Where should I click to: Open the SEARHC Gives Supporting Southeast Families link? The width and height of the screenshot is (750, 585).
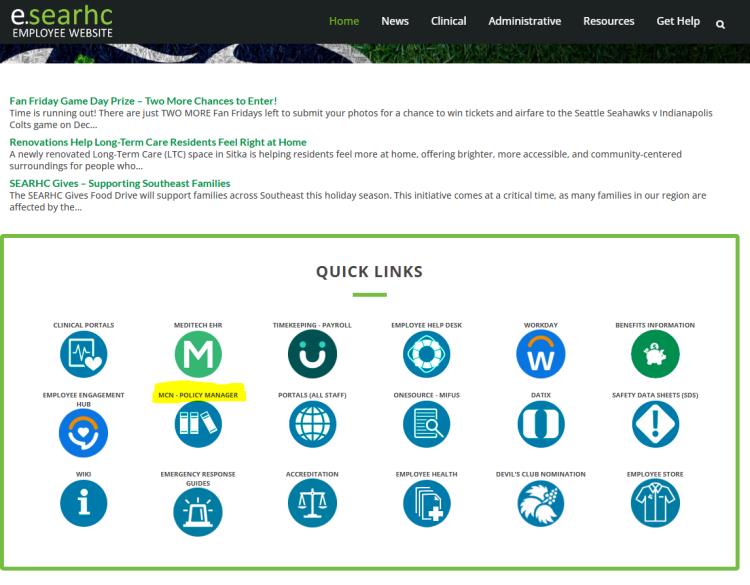[120, 183]
